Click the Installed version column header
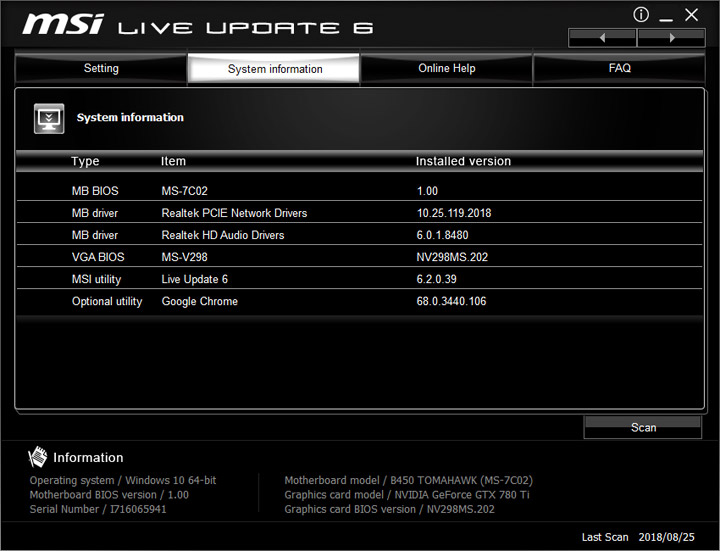The image size is (720, 551). [x=463, y=161]
